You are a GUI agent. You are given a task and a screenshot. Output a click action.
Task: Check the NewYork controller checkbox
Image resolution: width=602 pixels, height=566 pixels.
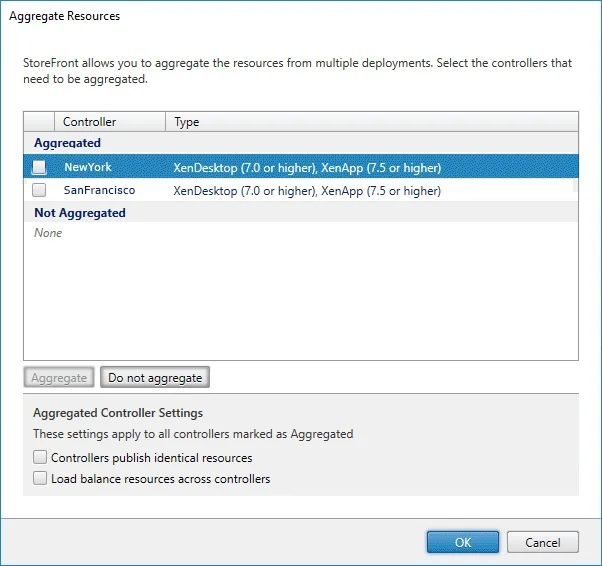tap(39, 167)
